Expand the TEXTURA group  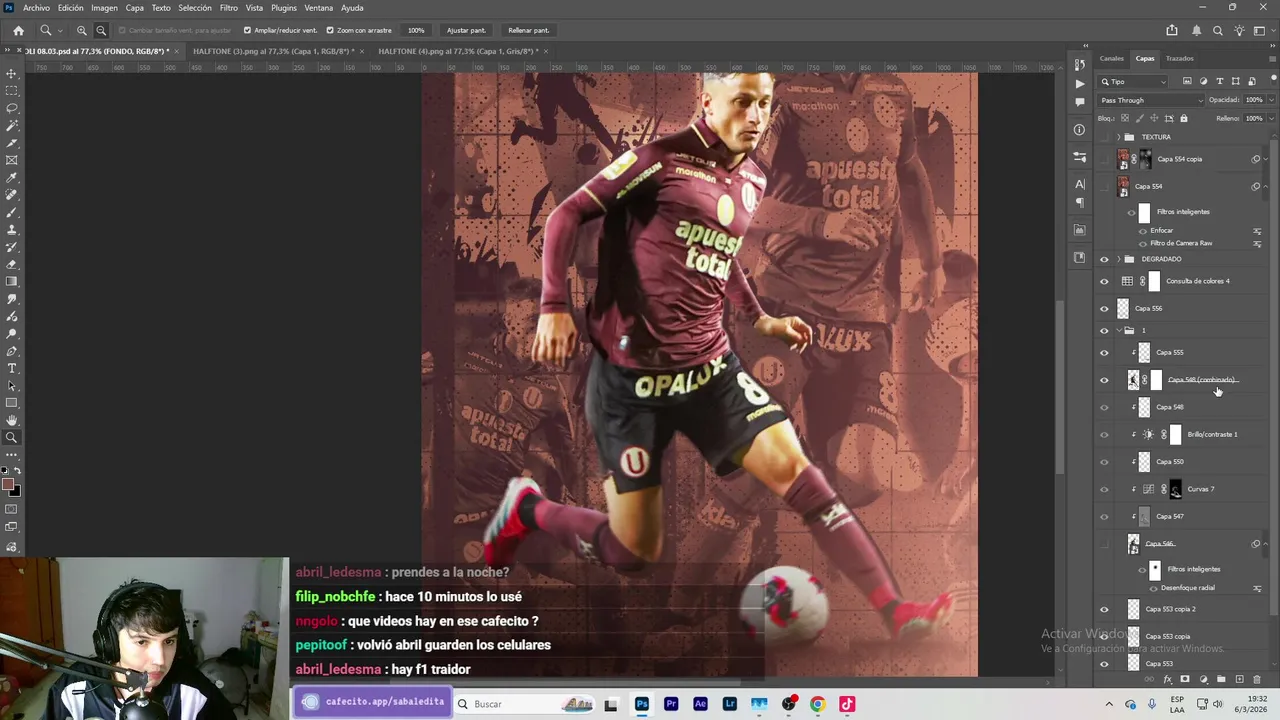1118,137
